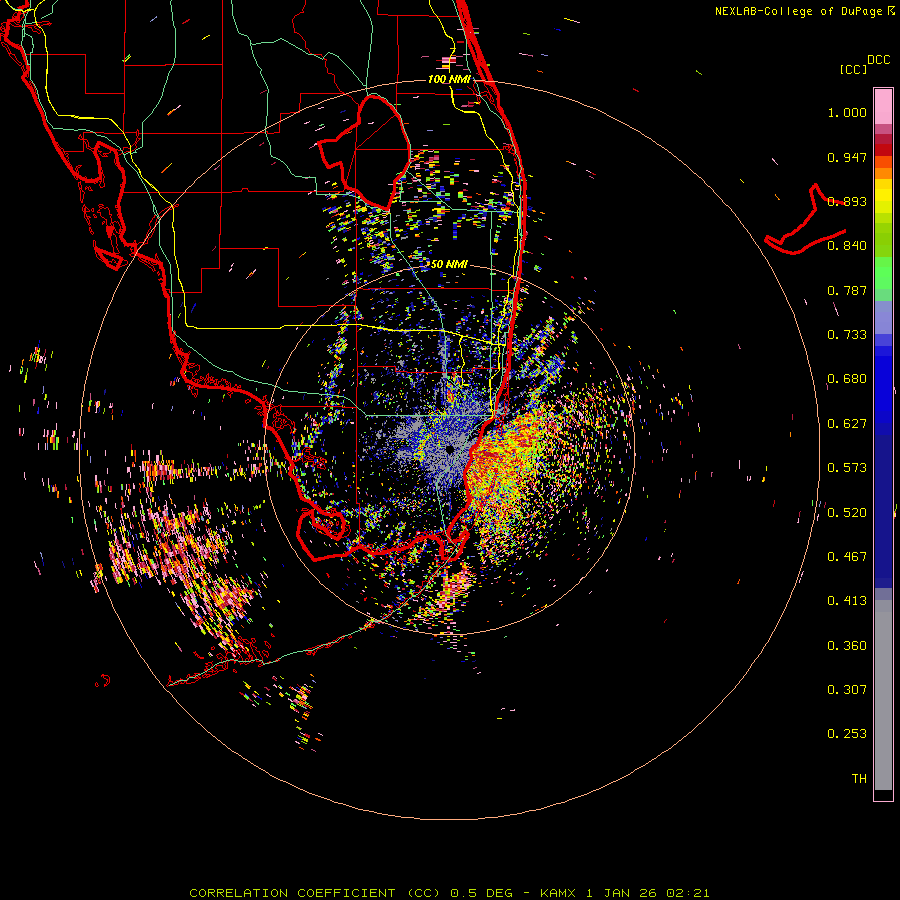
Task: Click the 0.413 scale value
Action: 847,601
